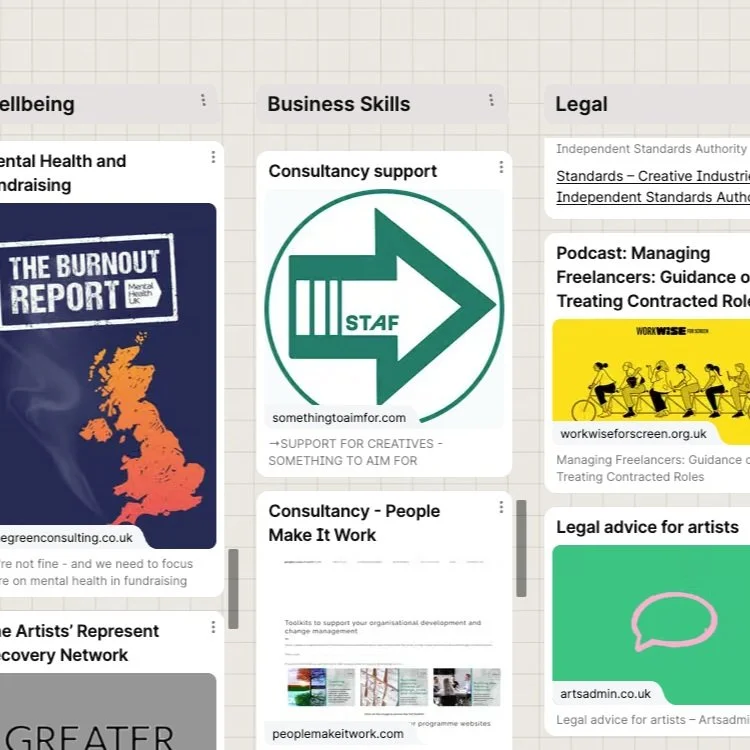750x750 pixels.
Task: Click the Consultancy - People Make It Work title
Action: tap(354, 523)
